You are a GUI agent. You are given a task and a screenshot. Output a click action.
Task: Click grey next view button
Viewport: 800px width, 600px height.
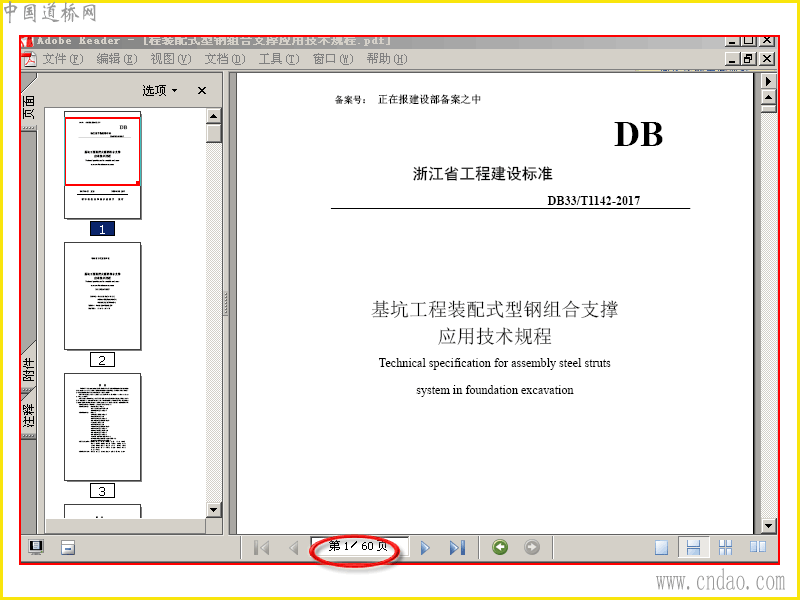click(x=532, y=547)
